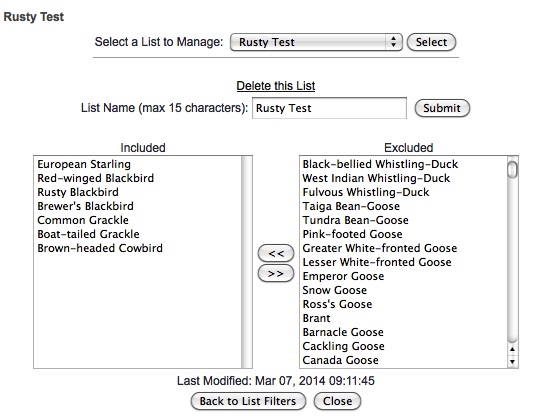Select Snow Goose in Excluded list

click(x=404, y=290)
